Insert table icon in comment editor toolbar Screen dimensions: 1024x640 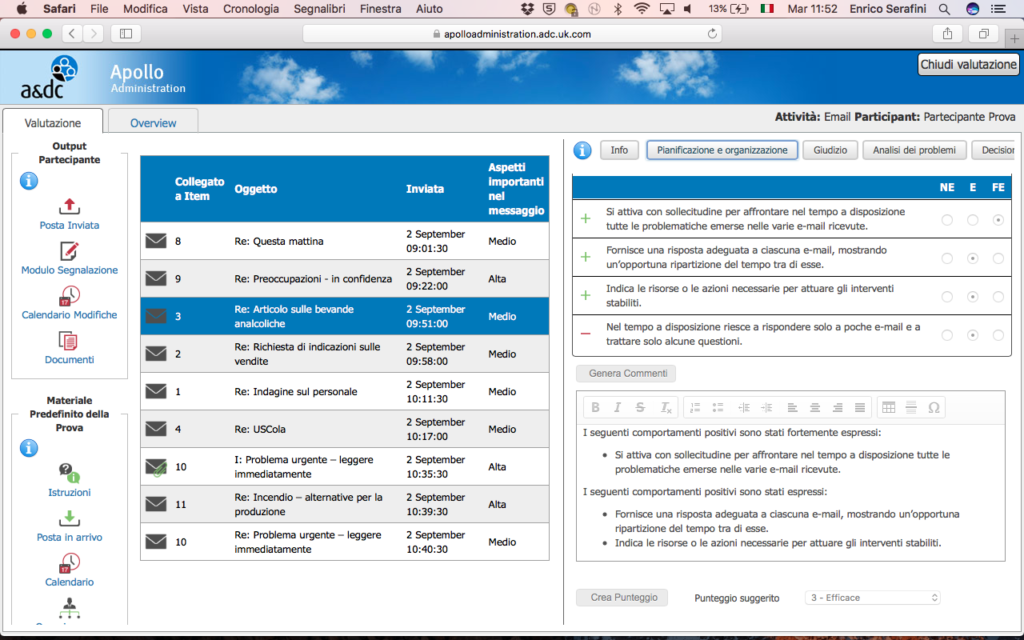click(x=888, y=408)
